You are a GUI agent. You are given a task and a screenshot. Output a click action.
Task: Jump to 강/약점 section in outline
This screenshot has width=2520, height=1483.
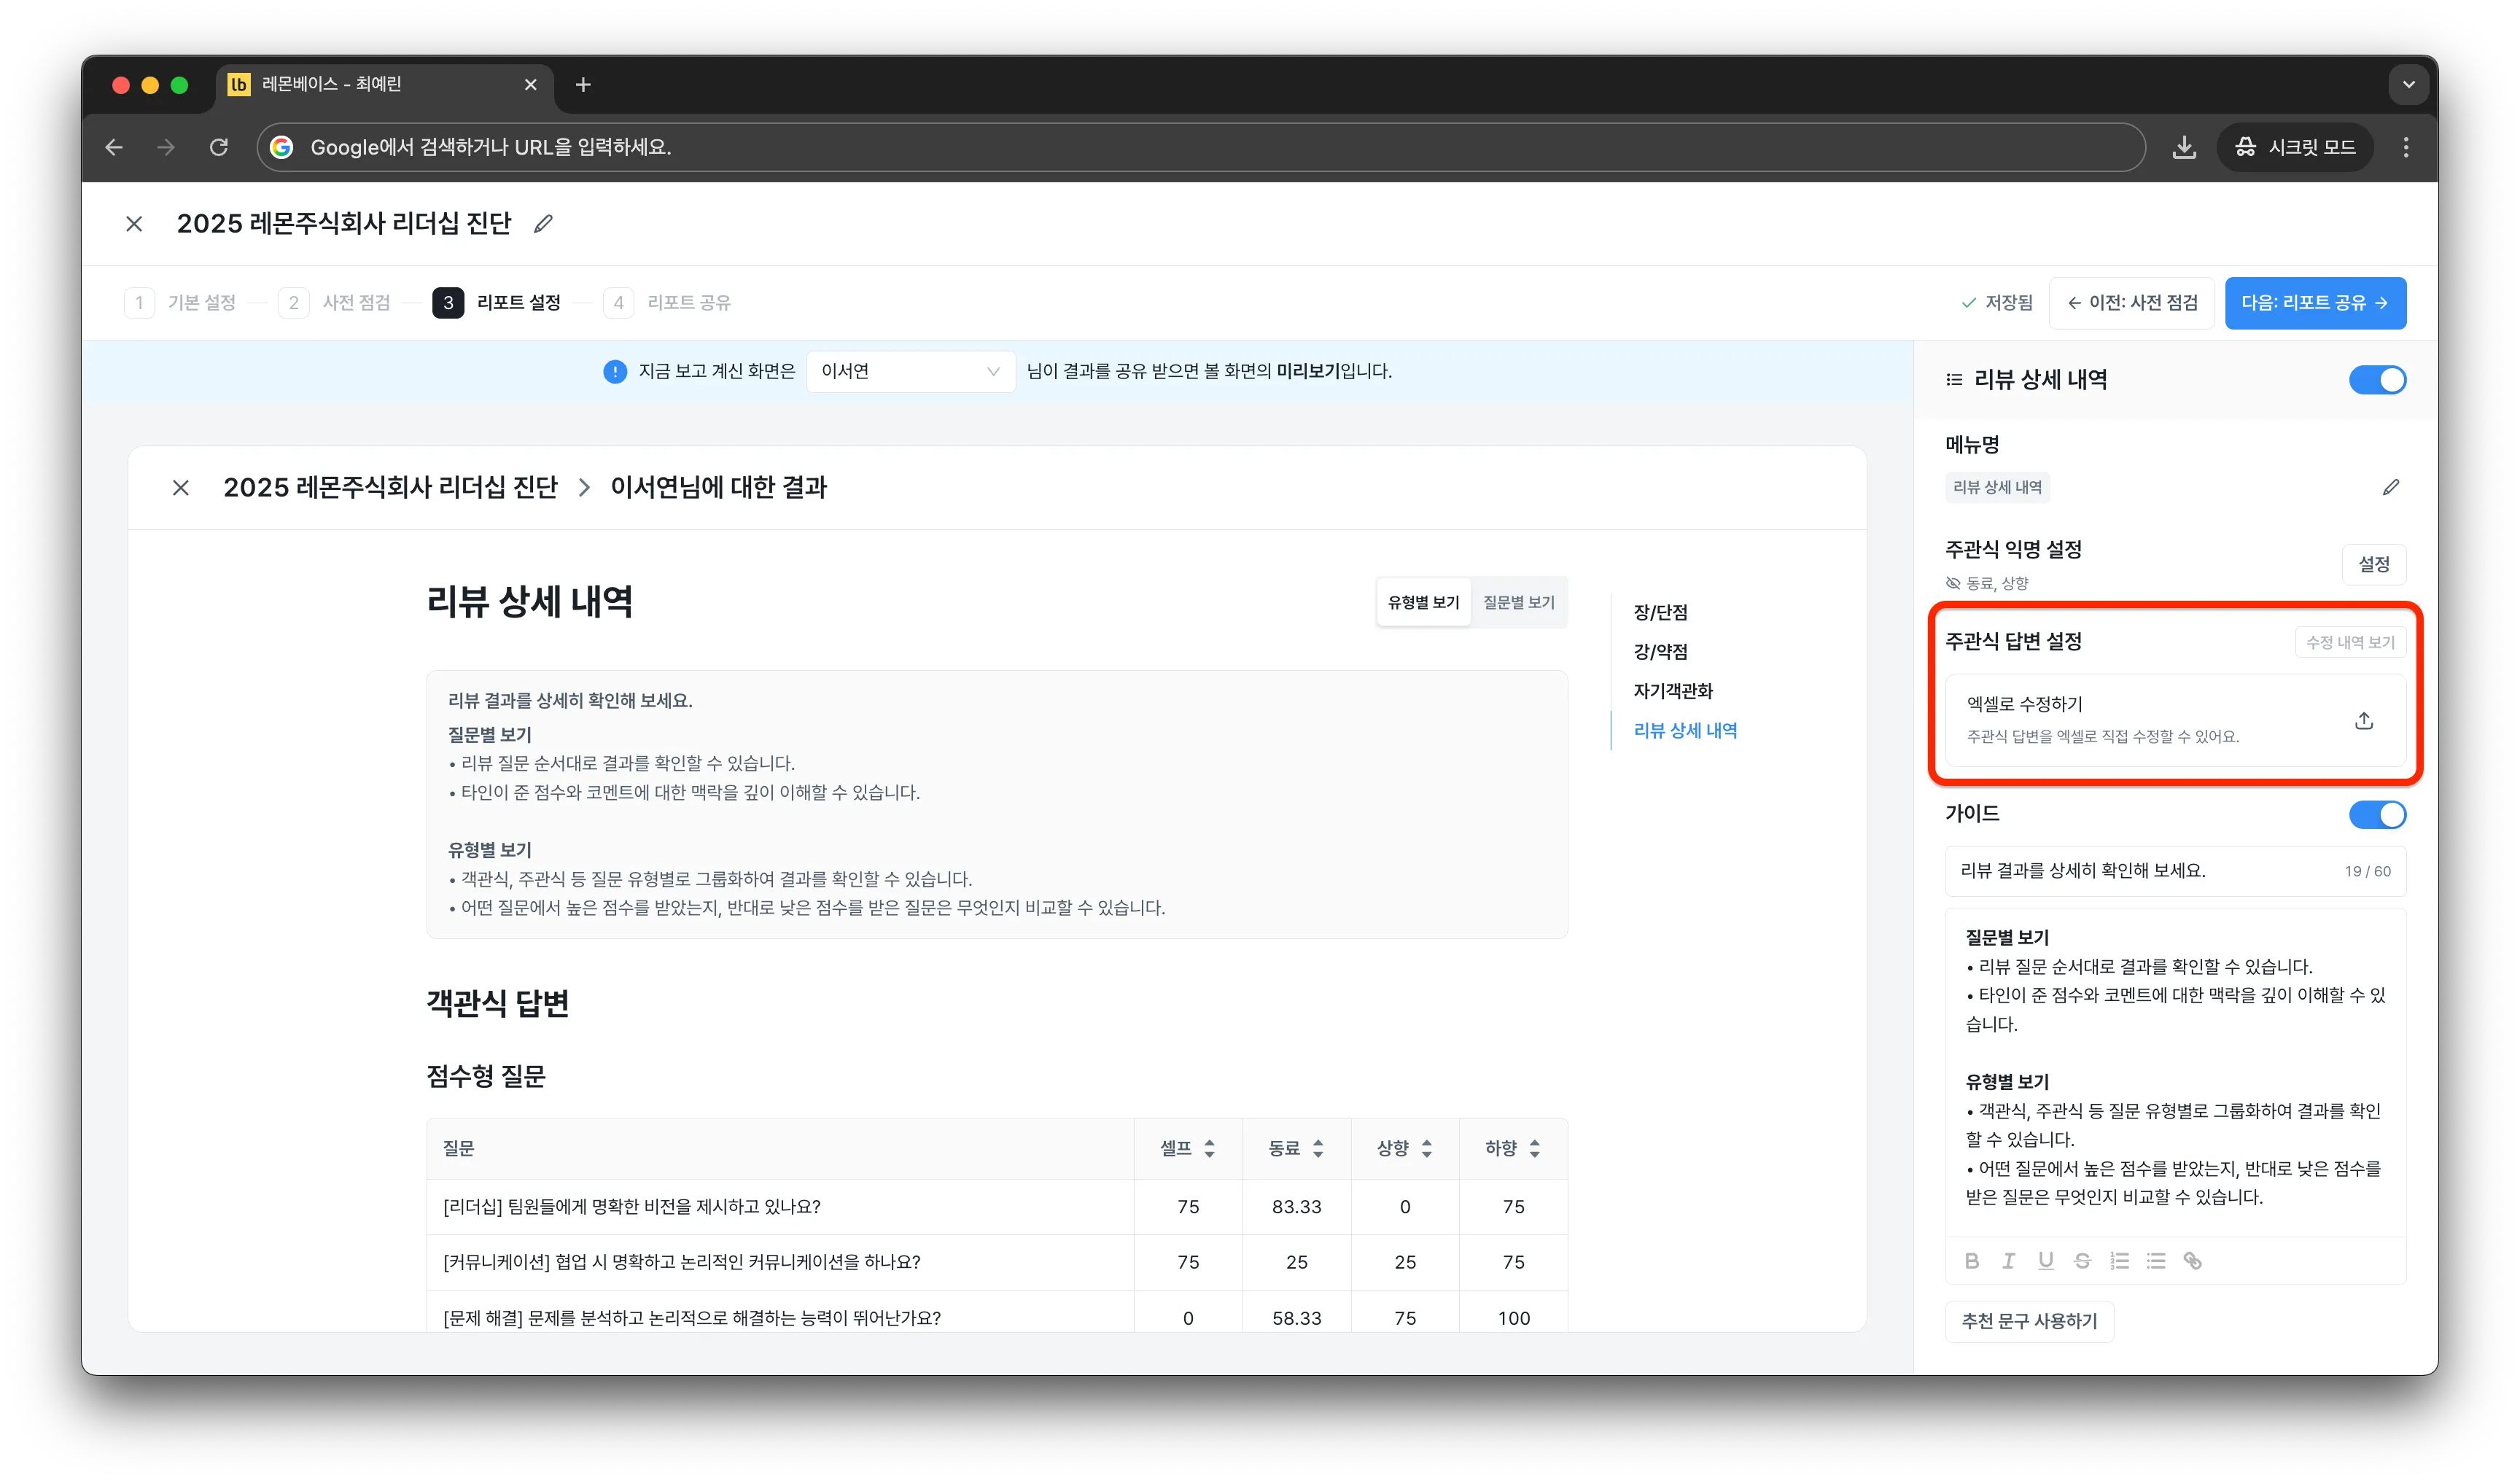pos(1660,652)
